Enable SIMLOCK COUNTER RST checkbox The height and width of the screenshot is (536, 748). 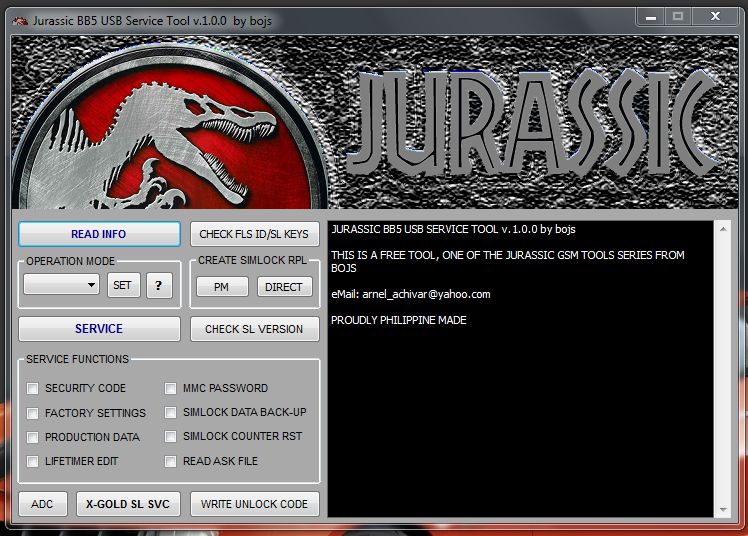coord(170,436)
